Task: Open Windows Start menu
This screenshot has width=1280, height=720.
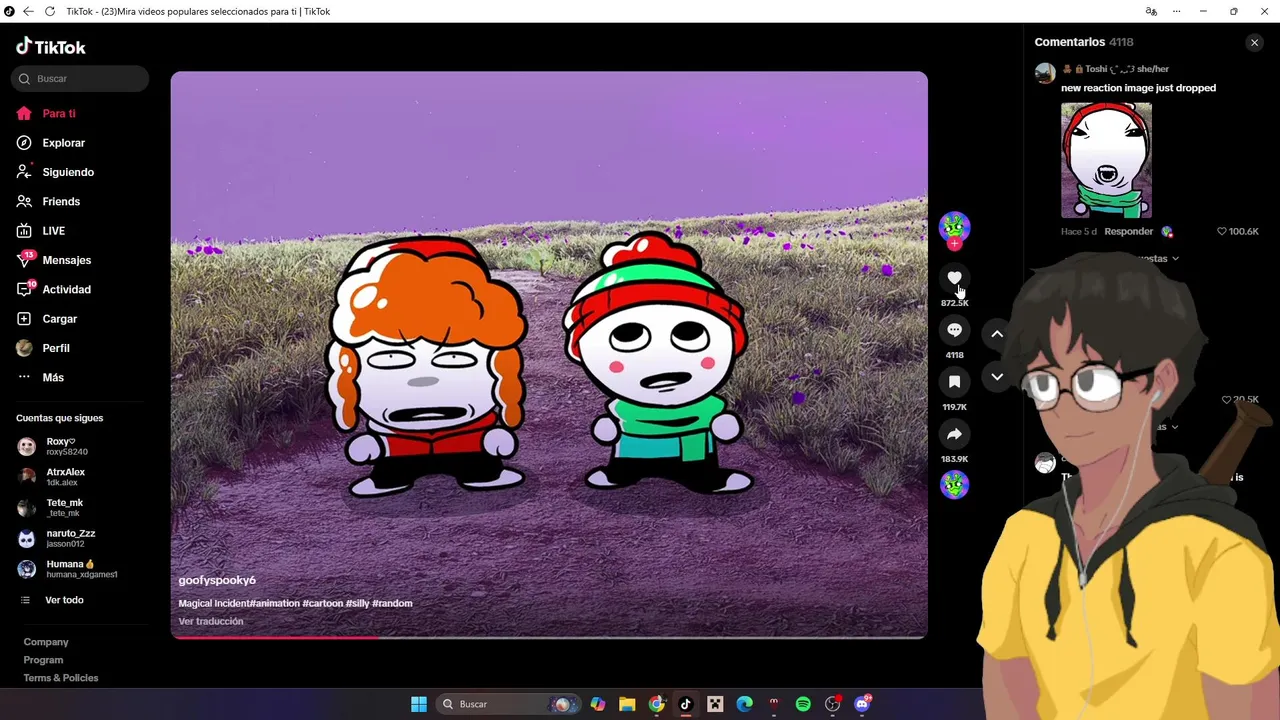Action: pos(419,704)
